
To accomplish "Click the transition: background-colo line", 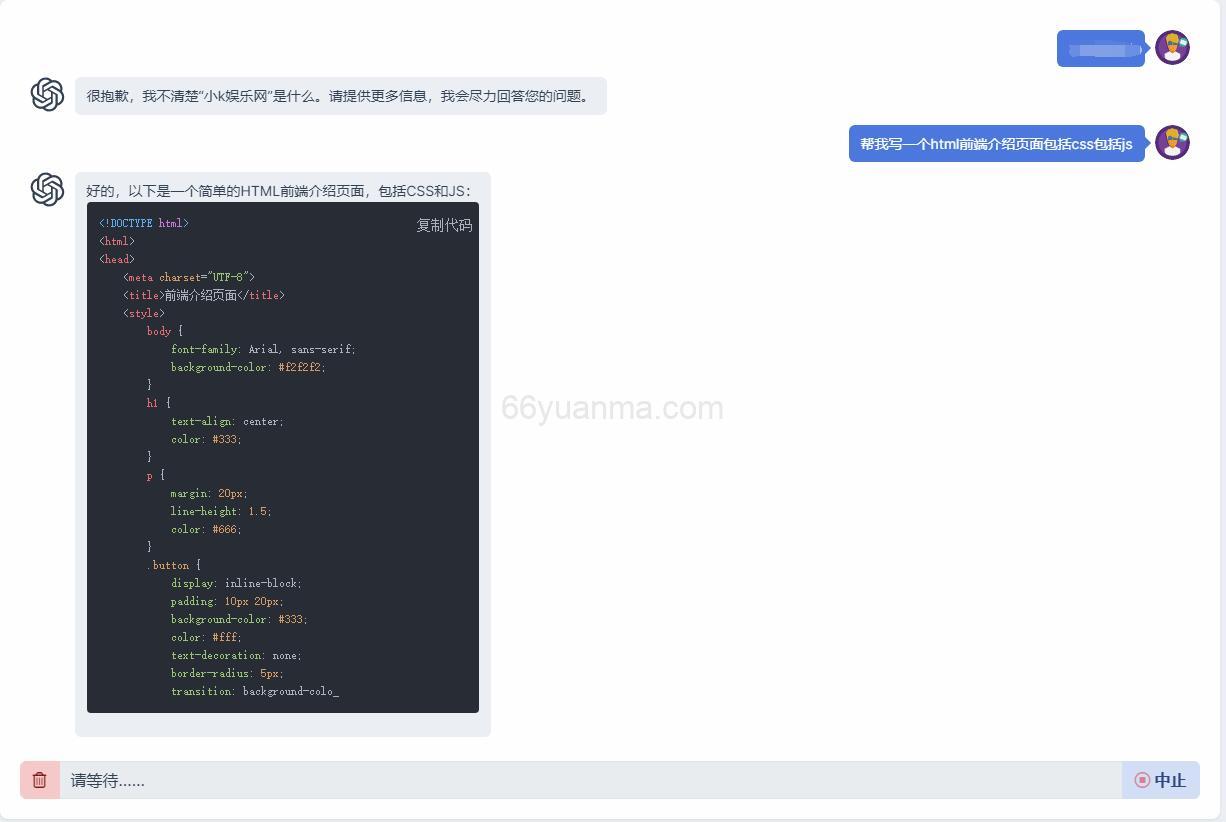I will (x=254, y=691).
